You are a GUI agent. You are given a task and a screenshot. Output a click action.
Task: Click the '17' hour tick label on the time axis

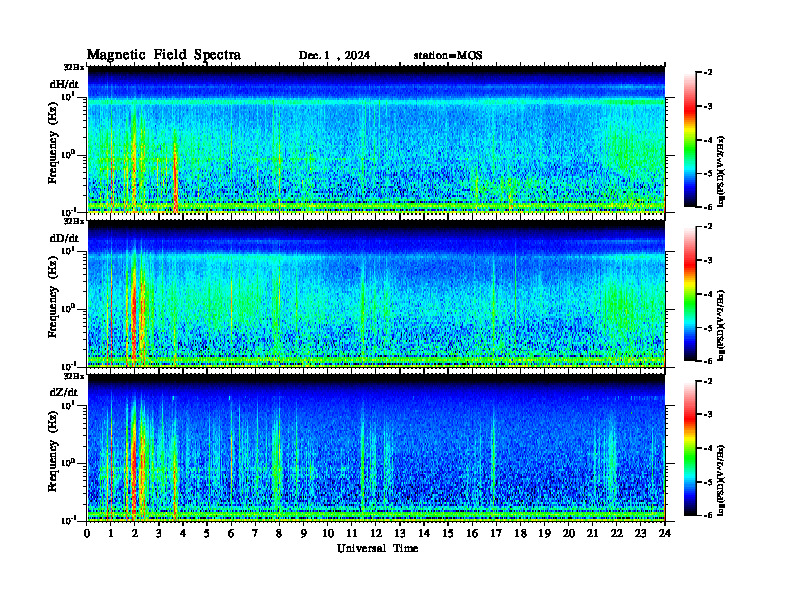coord(496,534)
